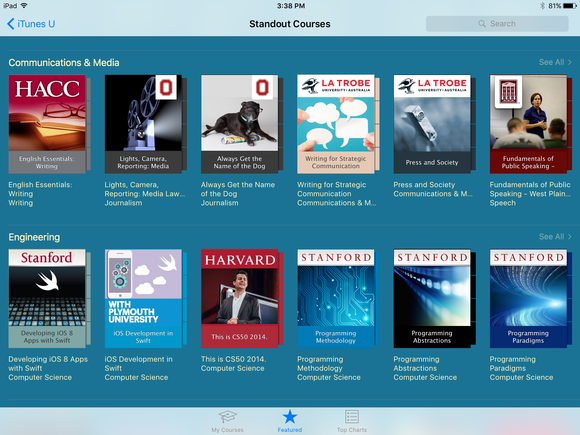The image size is (580, 435).
Task: Click the Engineering section heading
Action: point(34,237)
